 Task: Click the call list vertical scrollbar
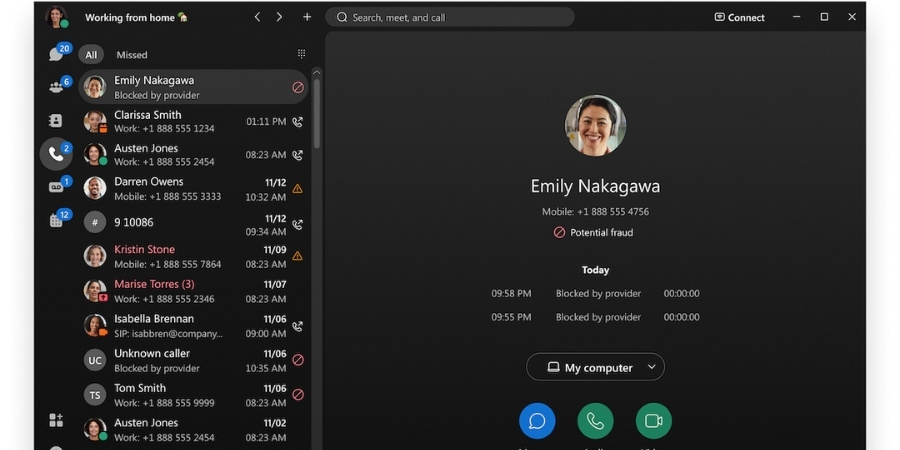317,110
